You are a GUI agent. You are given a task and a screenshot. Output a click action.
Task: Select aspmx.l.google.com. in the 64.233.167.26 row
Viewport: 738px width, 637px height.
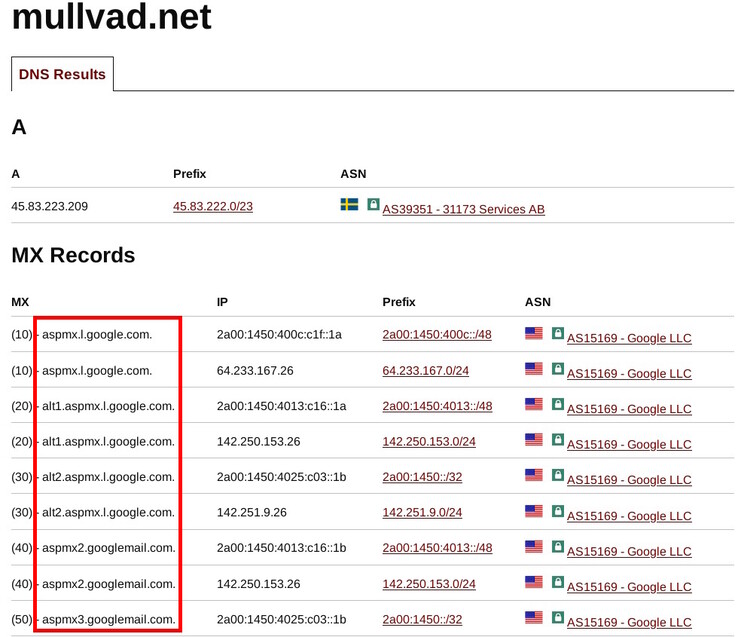(97, 371)
